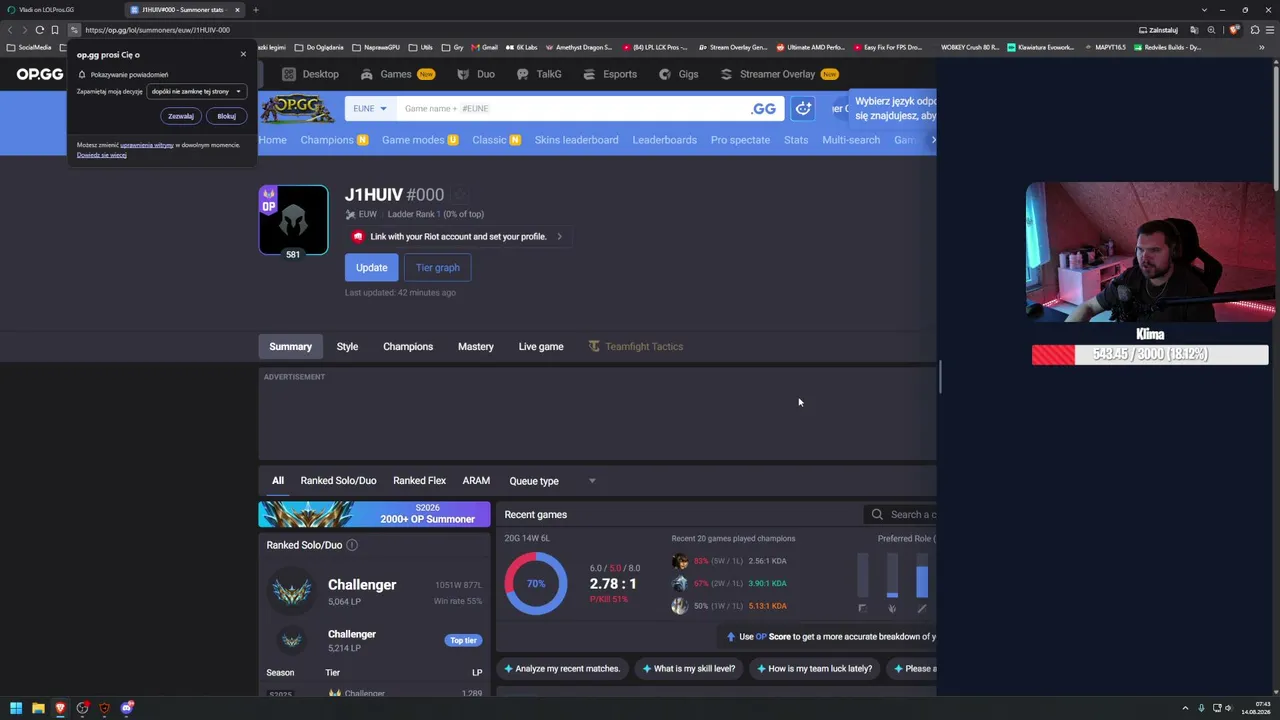The image size is (1280, 720).
Task: Open the Tier graph
Action: (x=438, y=268)
